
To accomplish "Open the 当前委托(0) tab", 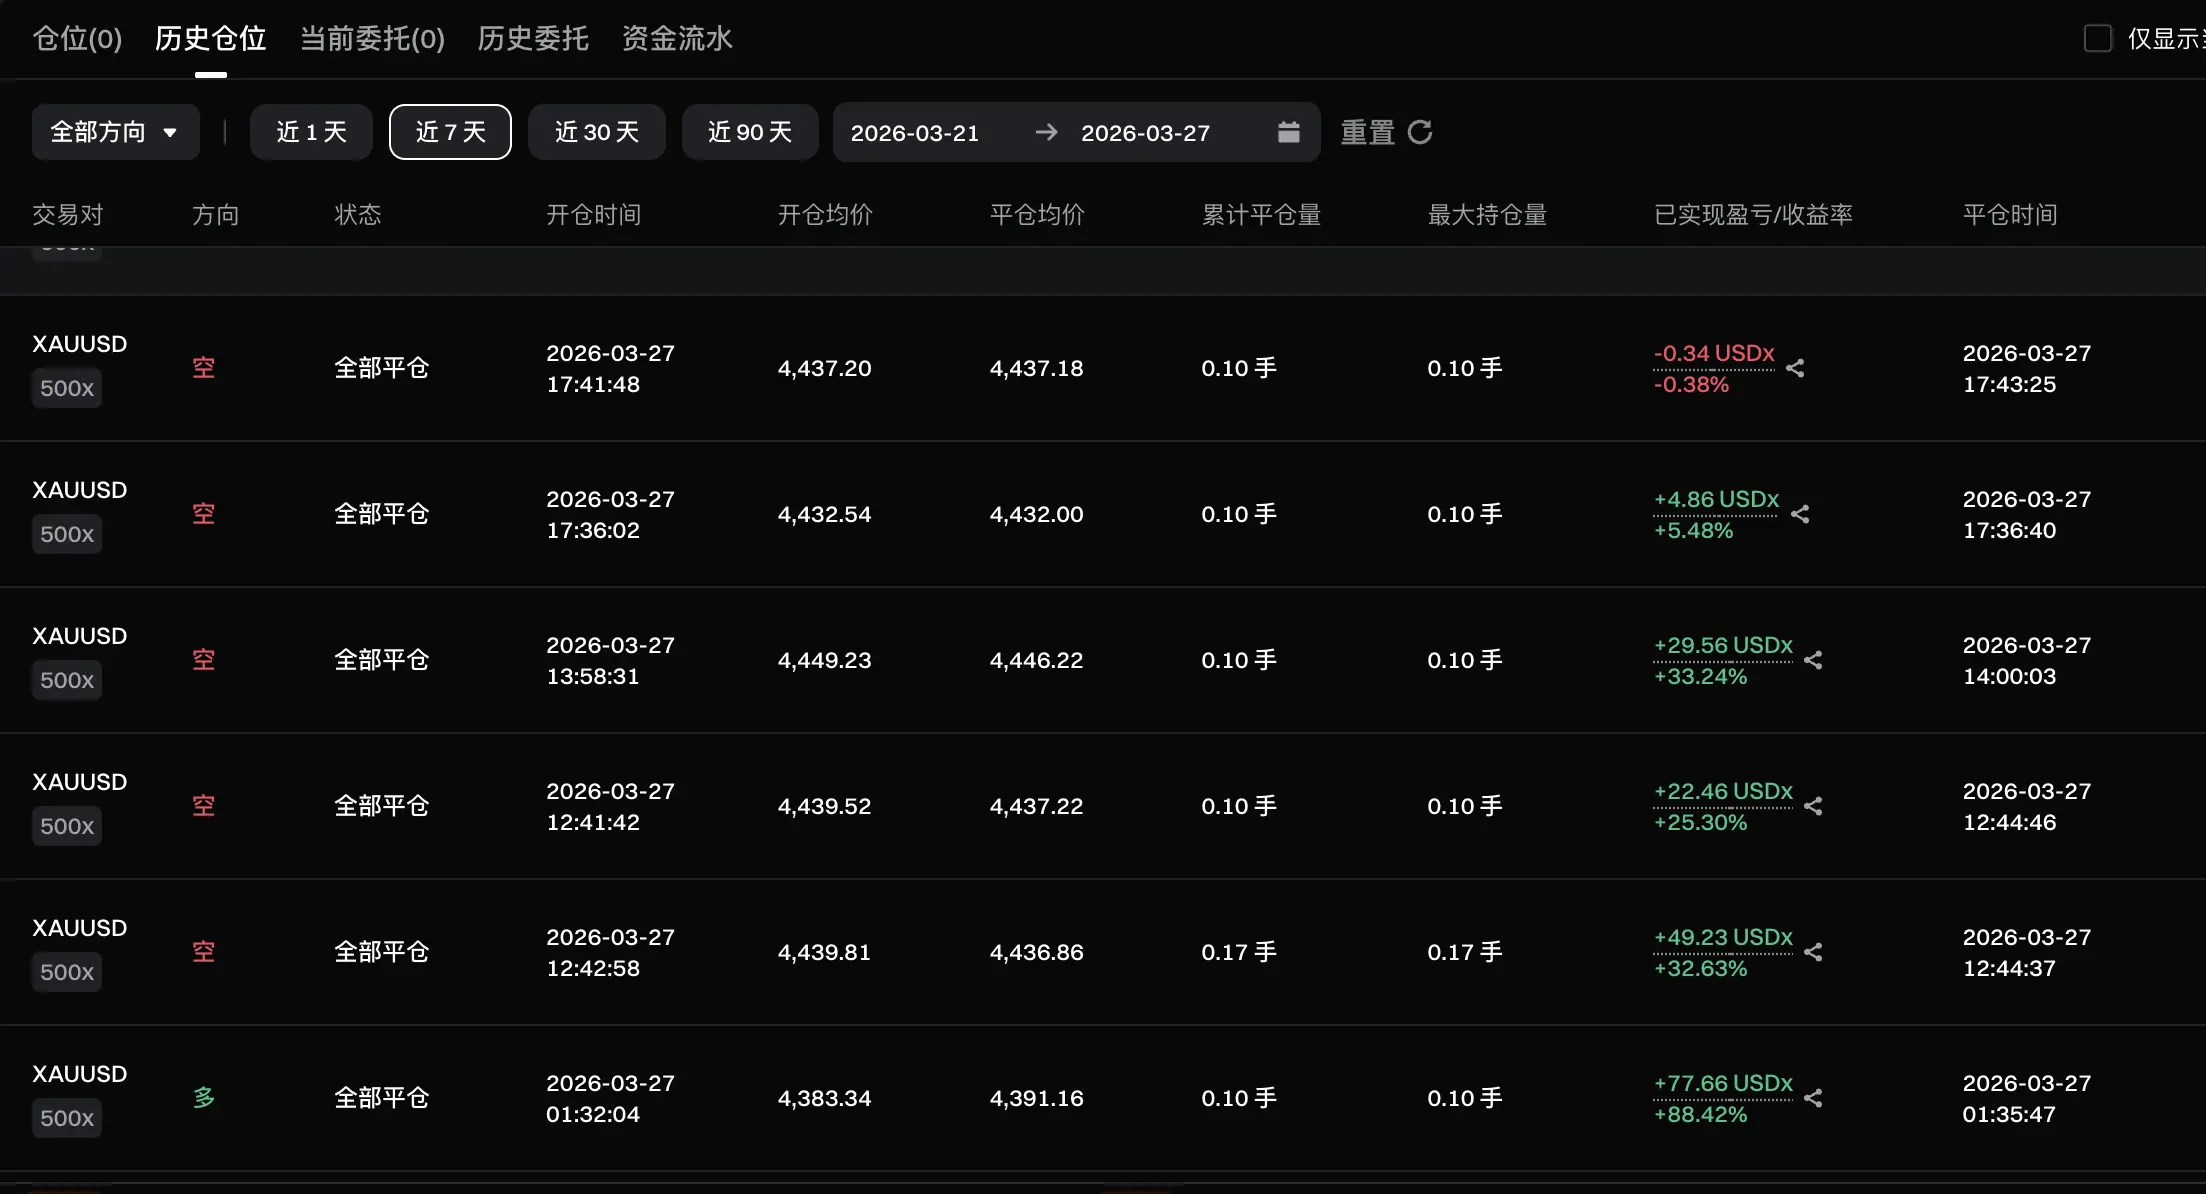I will coord(372,38).
